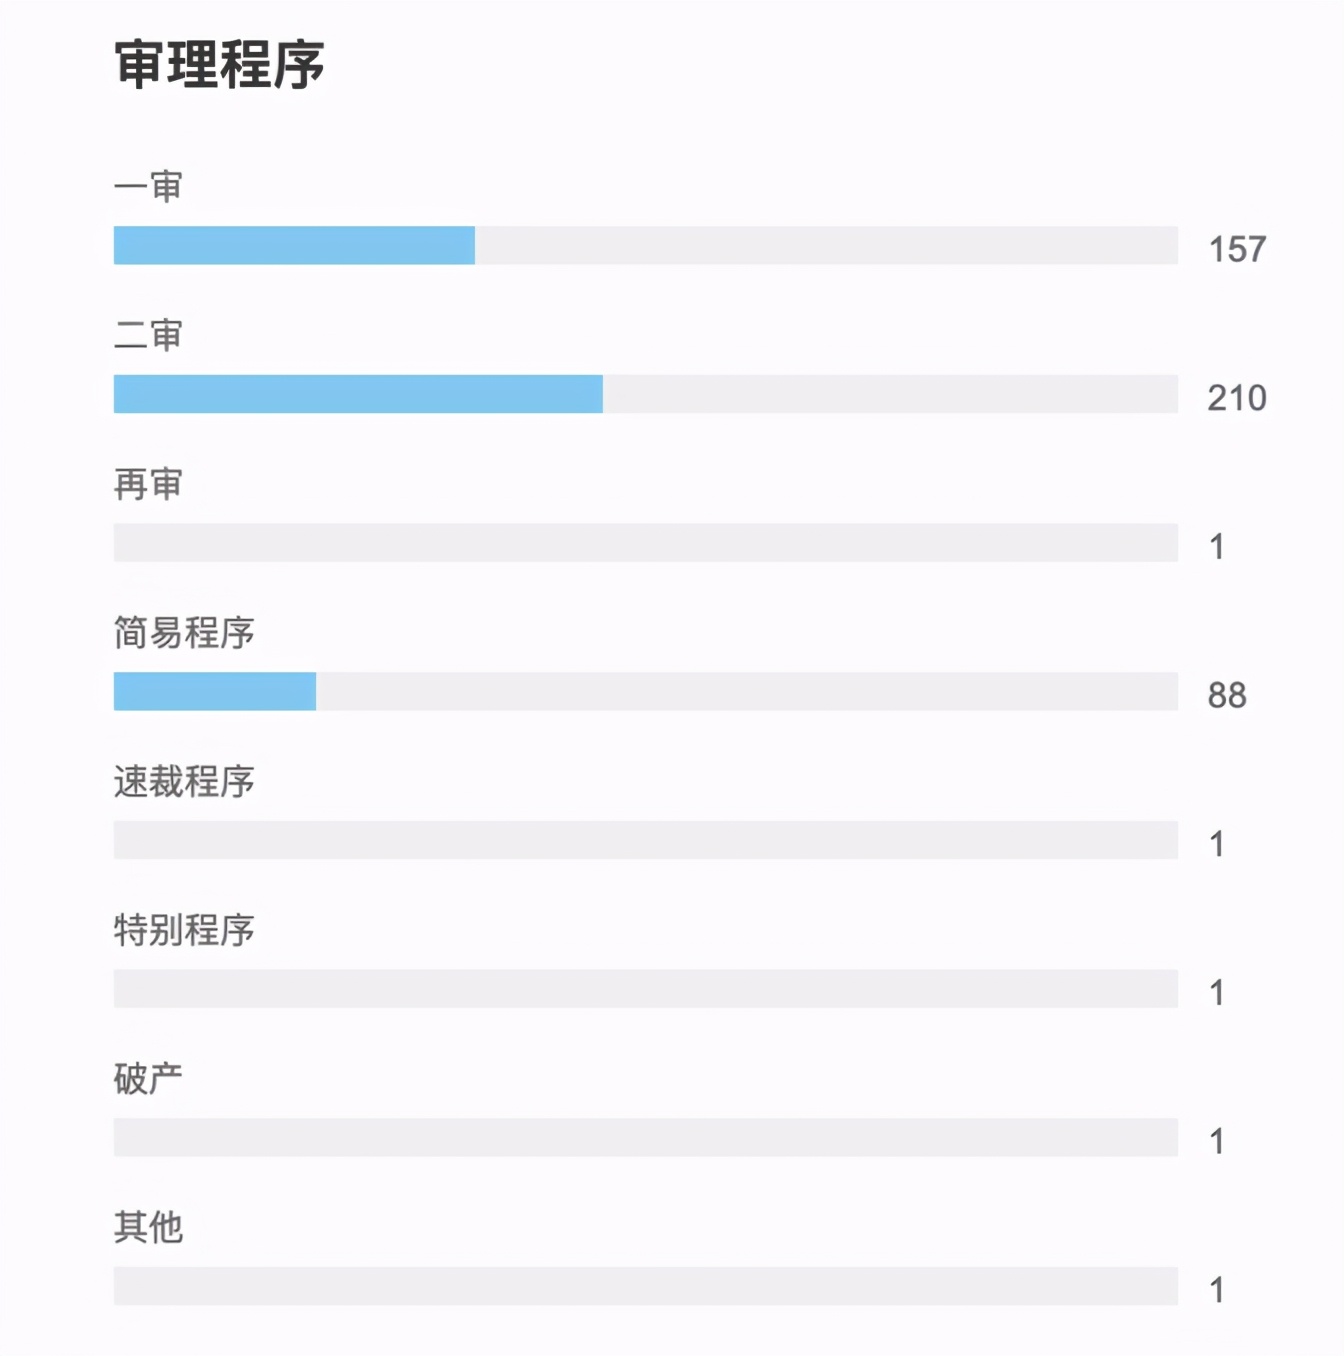Select the 再审 label

point(148,484)
